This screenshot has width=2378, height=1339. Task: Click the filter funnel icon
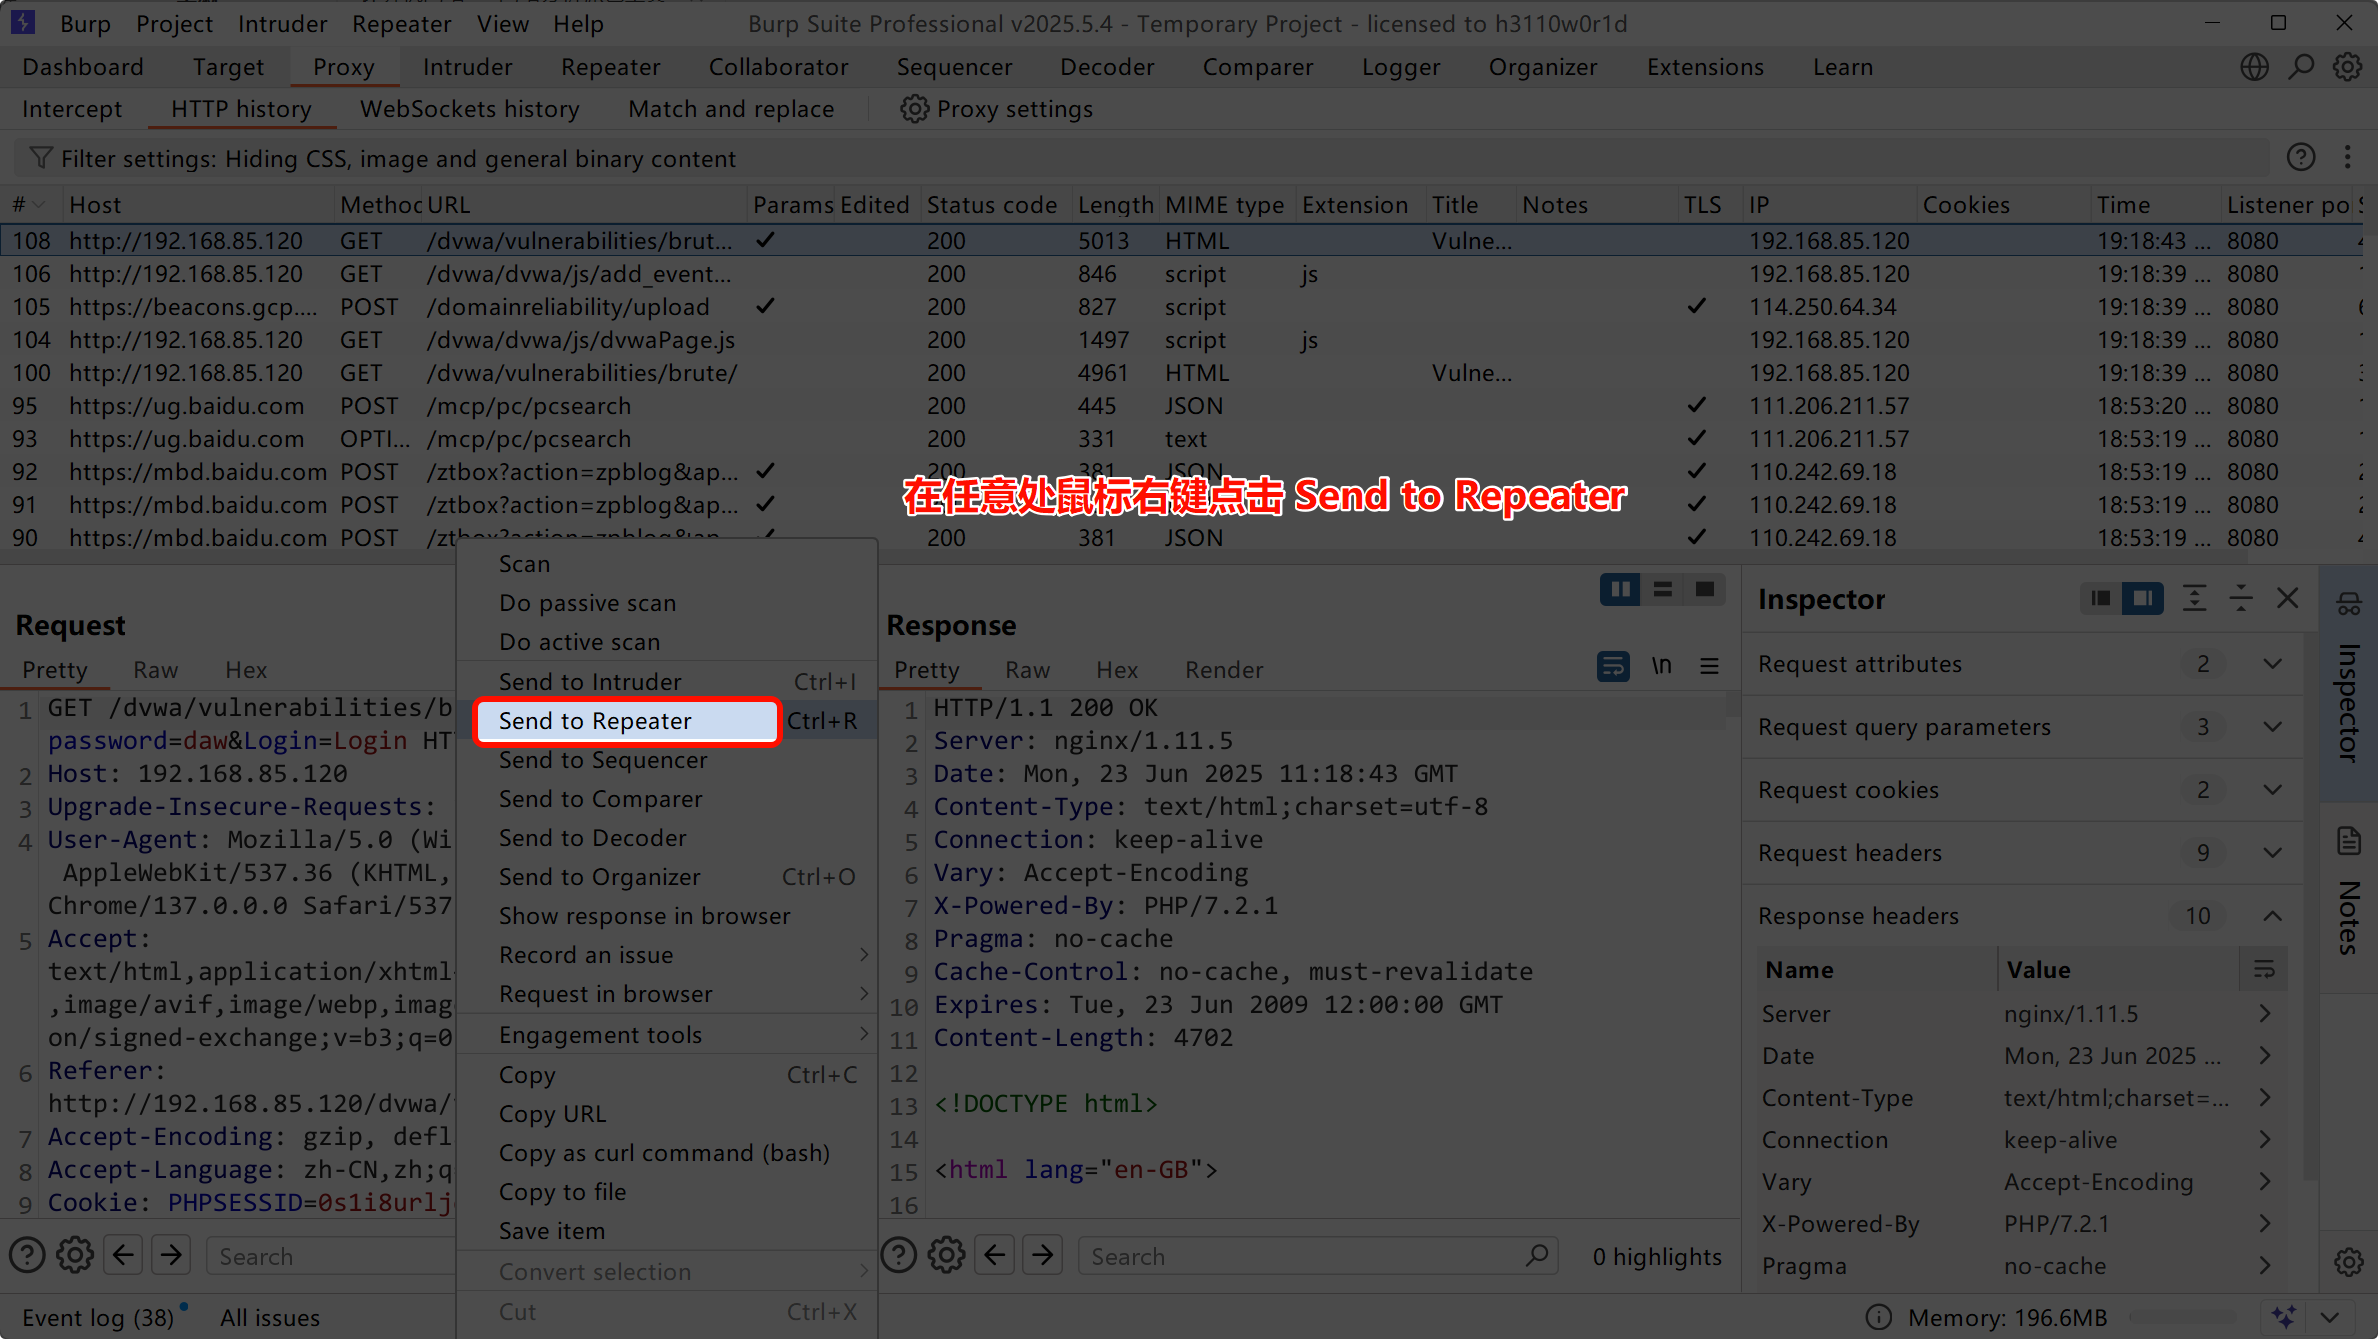(40, 159)
